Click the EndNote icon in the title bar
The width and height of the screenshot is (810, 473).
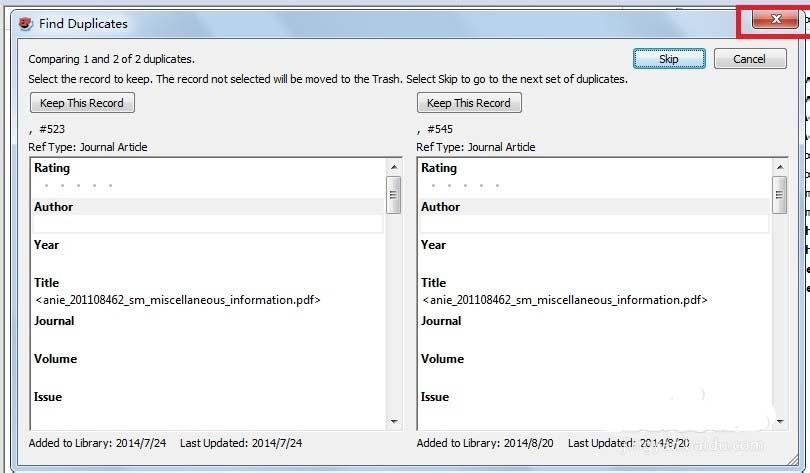click(25, 23)
